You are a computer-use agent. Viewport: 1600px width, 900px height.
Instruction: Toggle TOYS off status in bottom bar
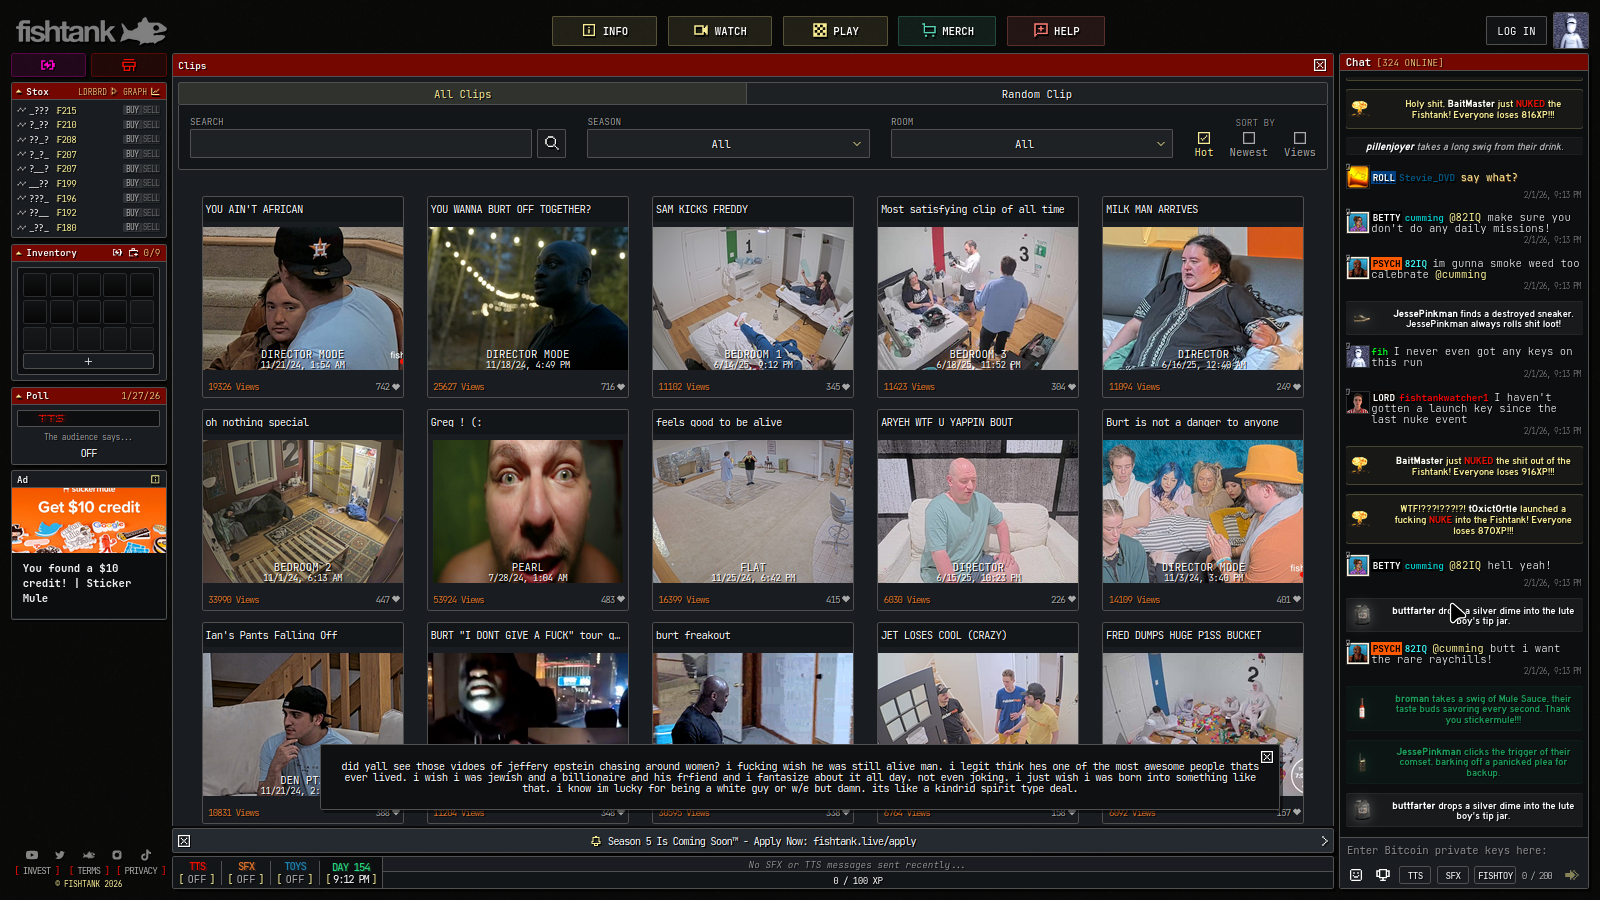[x=295, y=873]
